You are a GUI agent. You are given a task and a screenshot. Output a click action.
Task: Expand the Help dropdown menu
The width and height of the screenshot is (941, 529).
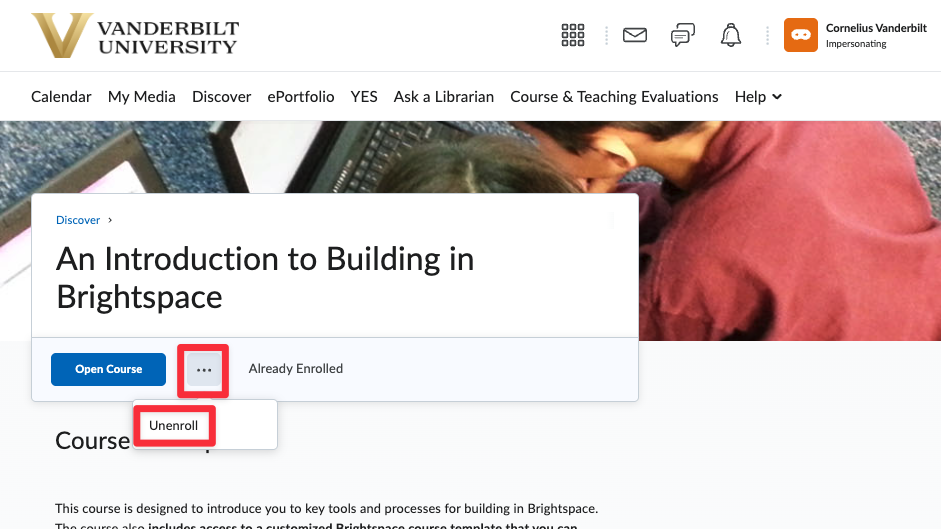[758, 97]
